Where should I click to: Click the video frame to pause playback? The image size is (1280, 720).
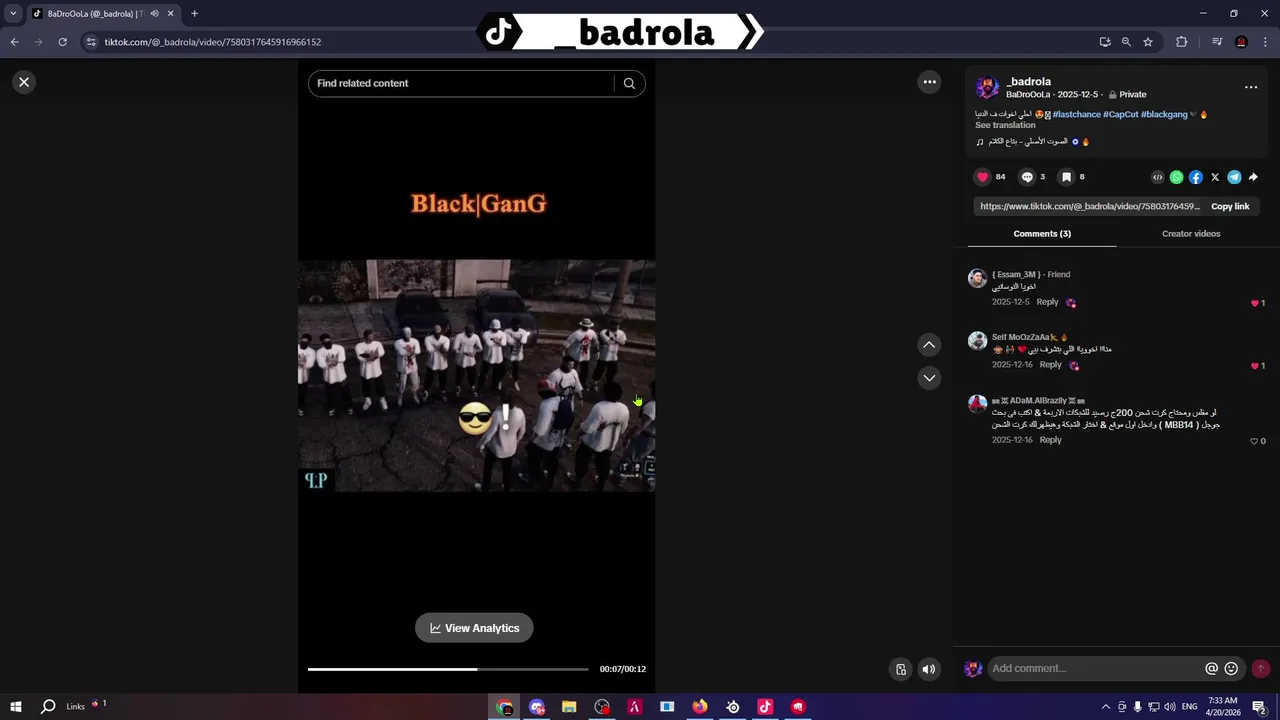[x=476, y=375]
